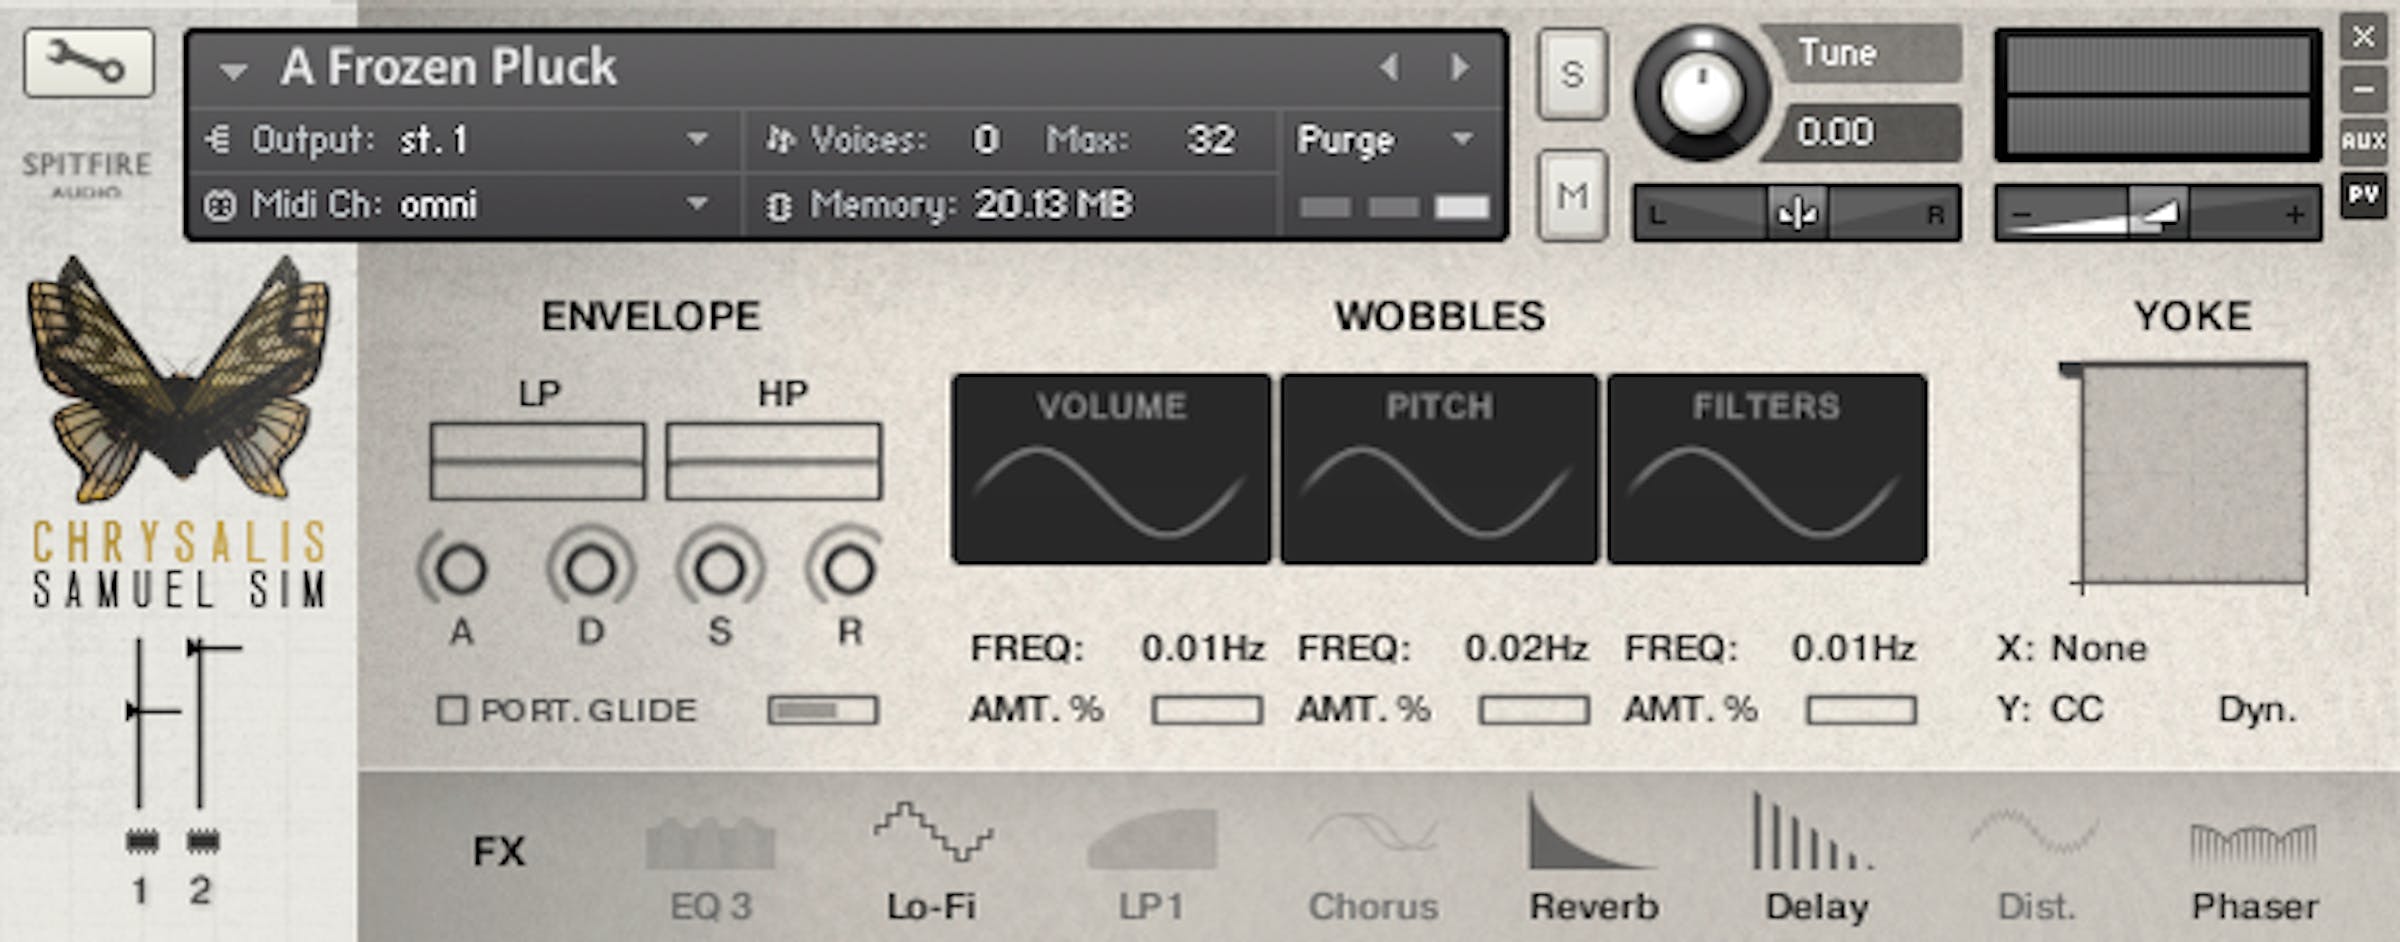Viewport: 2400px width, 942px height.
Task: Click the Chrysalis butterfly logo
Action: point(178,379)
